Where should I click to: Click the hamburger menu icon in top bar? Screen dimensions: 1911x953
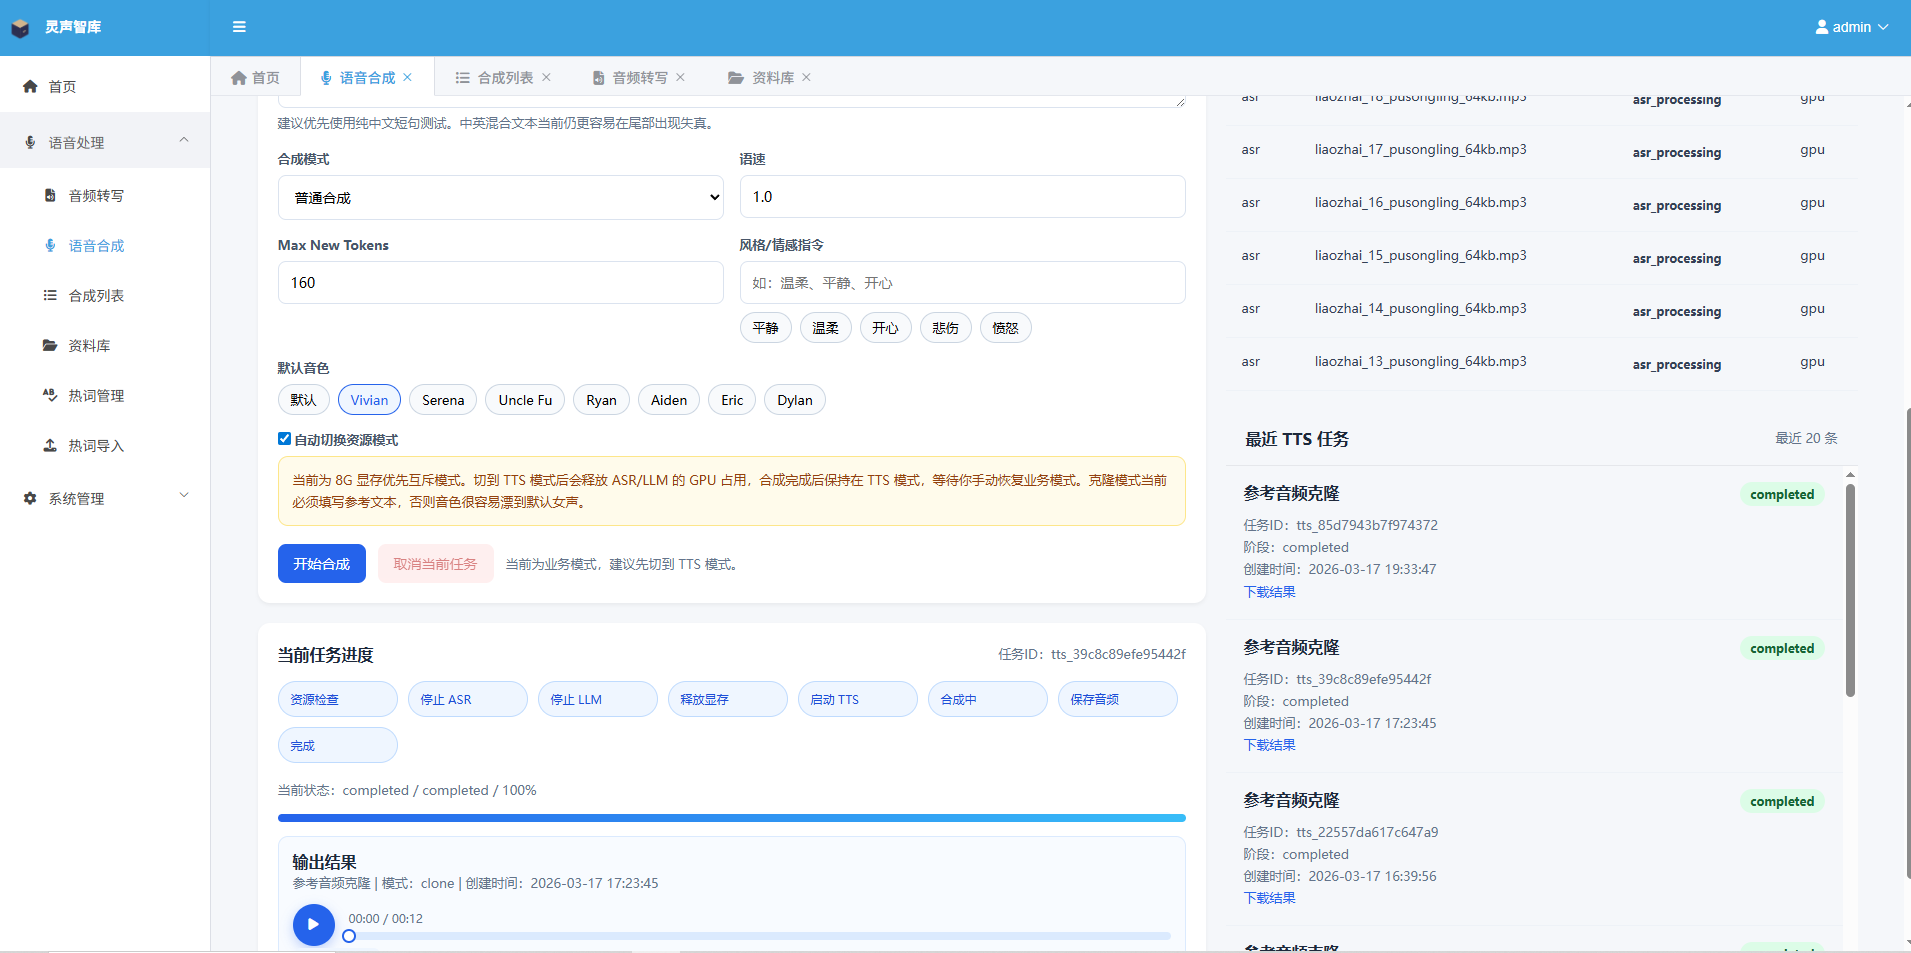(x=238, y=26)
